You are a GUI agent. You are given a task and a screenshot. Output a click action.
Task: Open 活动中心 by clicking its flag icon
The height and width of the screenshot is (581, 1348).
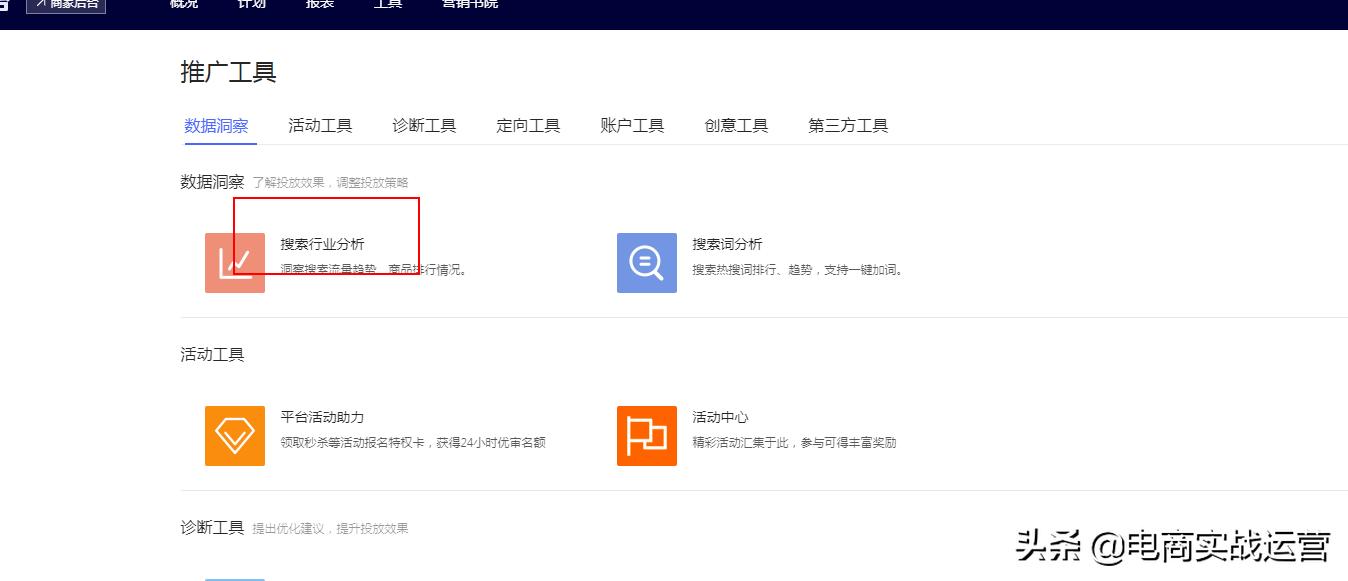pos(645,438)
